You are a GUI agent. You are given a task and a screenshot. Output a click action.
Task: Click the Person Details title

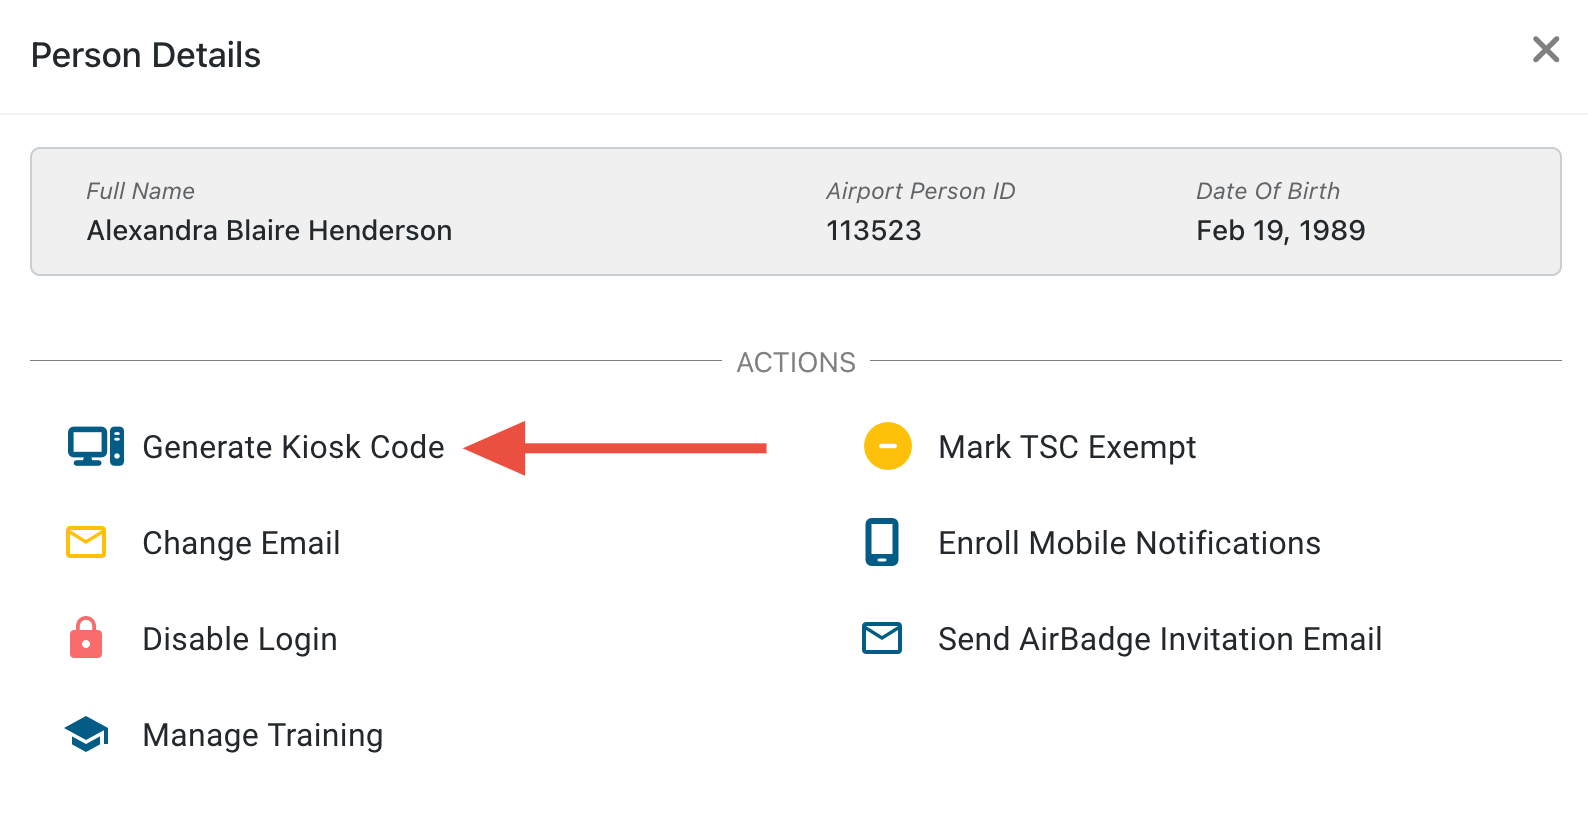[x=146, y=55]
